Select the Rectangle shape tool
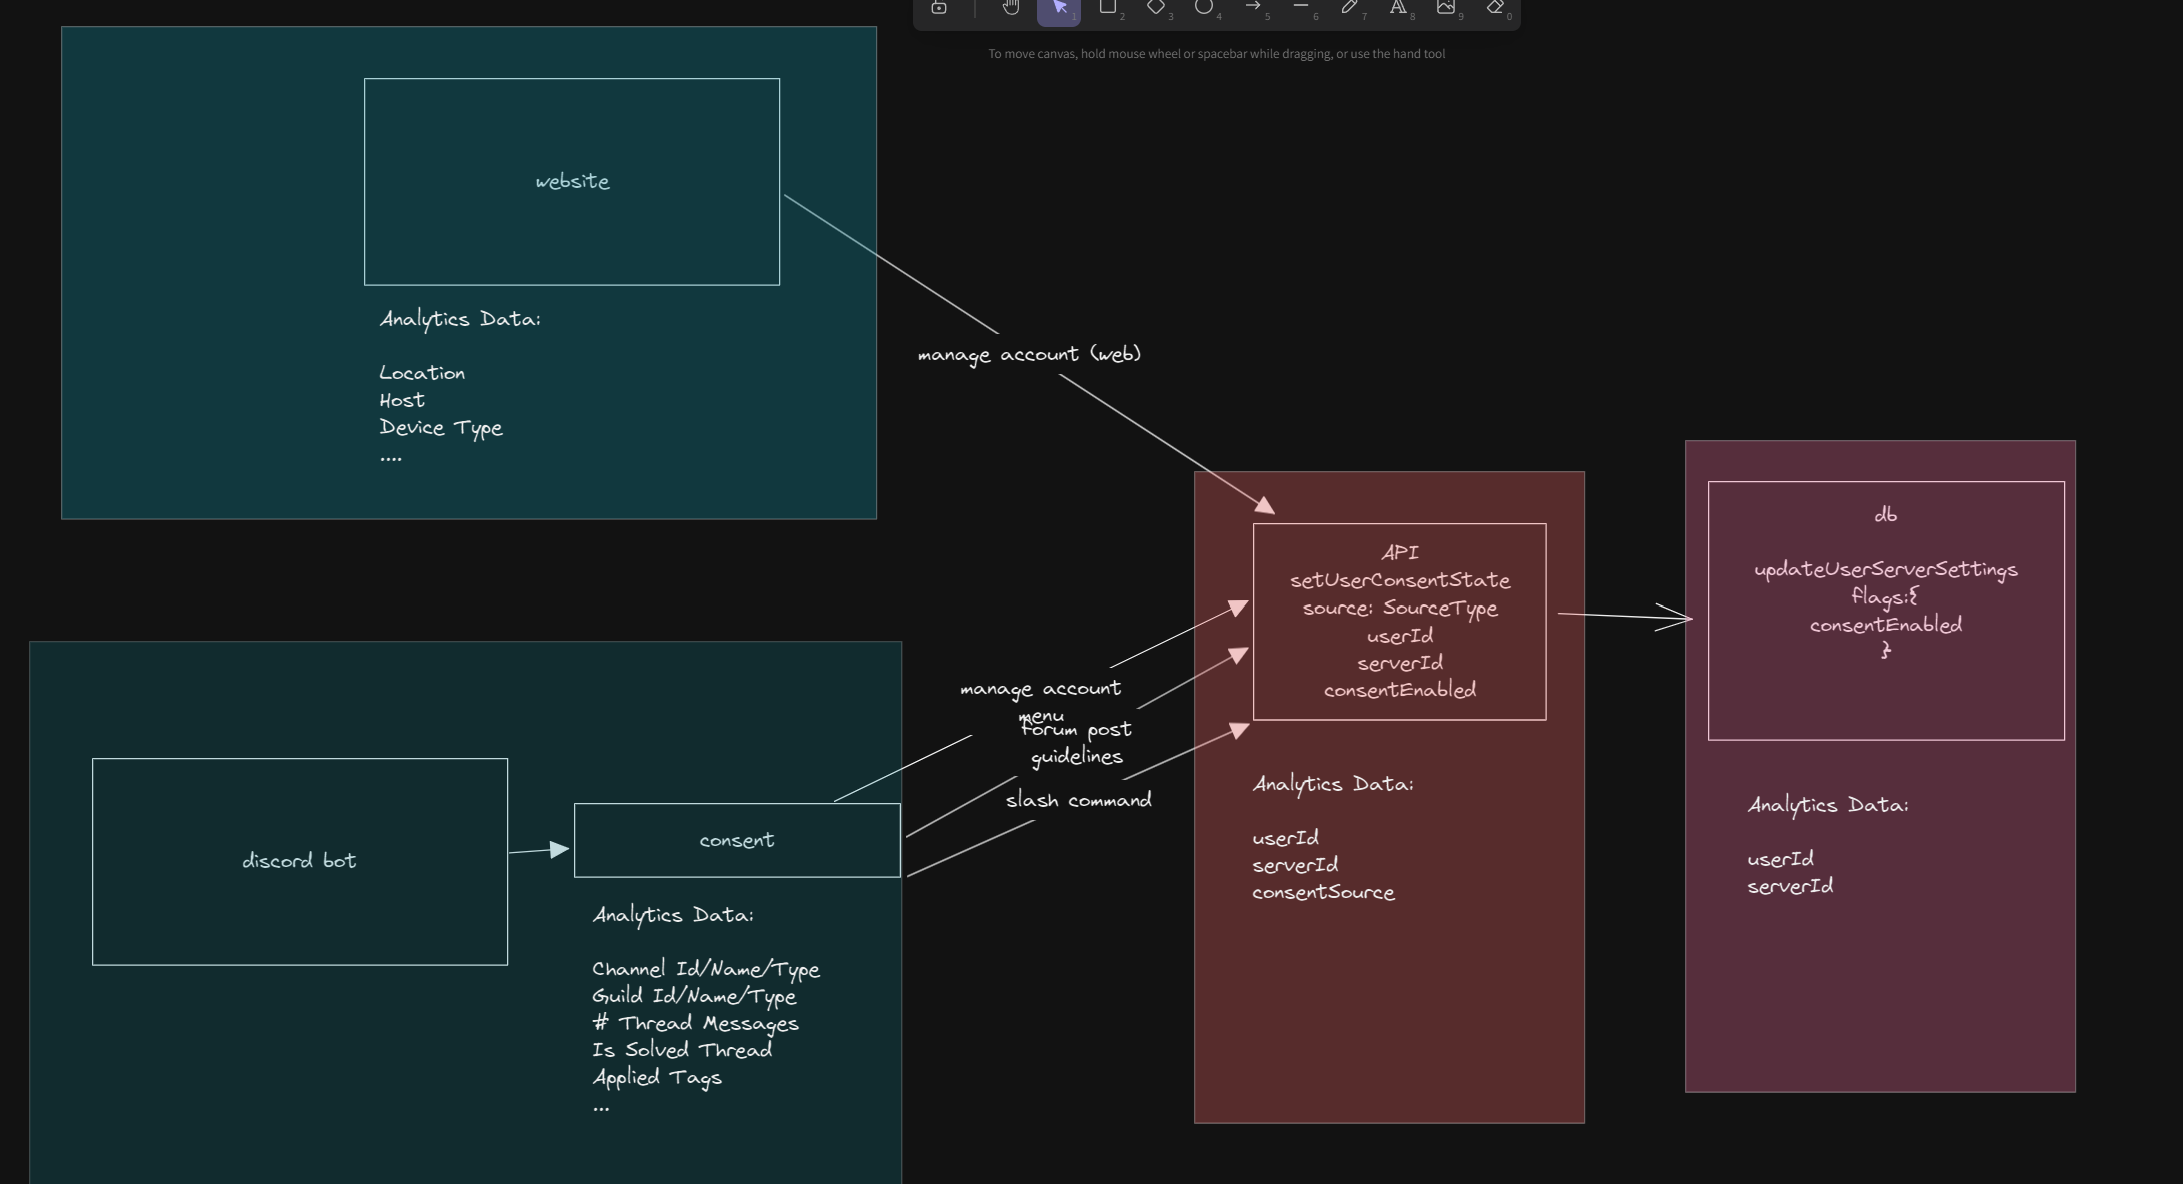 pos(1108,8)
